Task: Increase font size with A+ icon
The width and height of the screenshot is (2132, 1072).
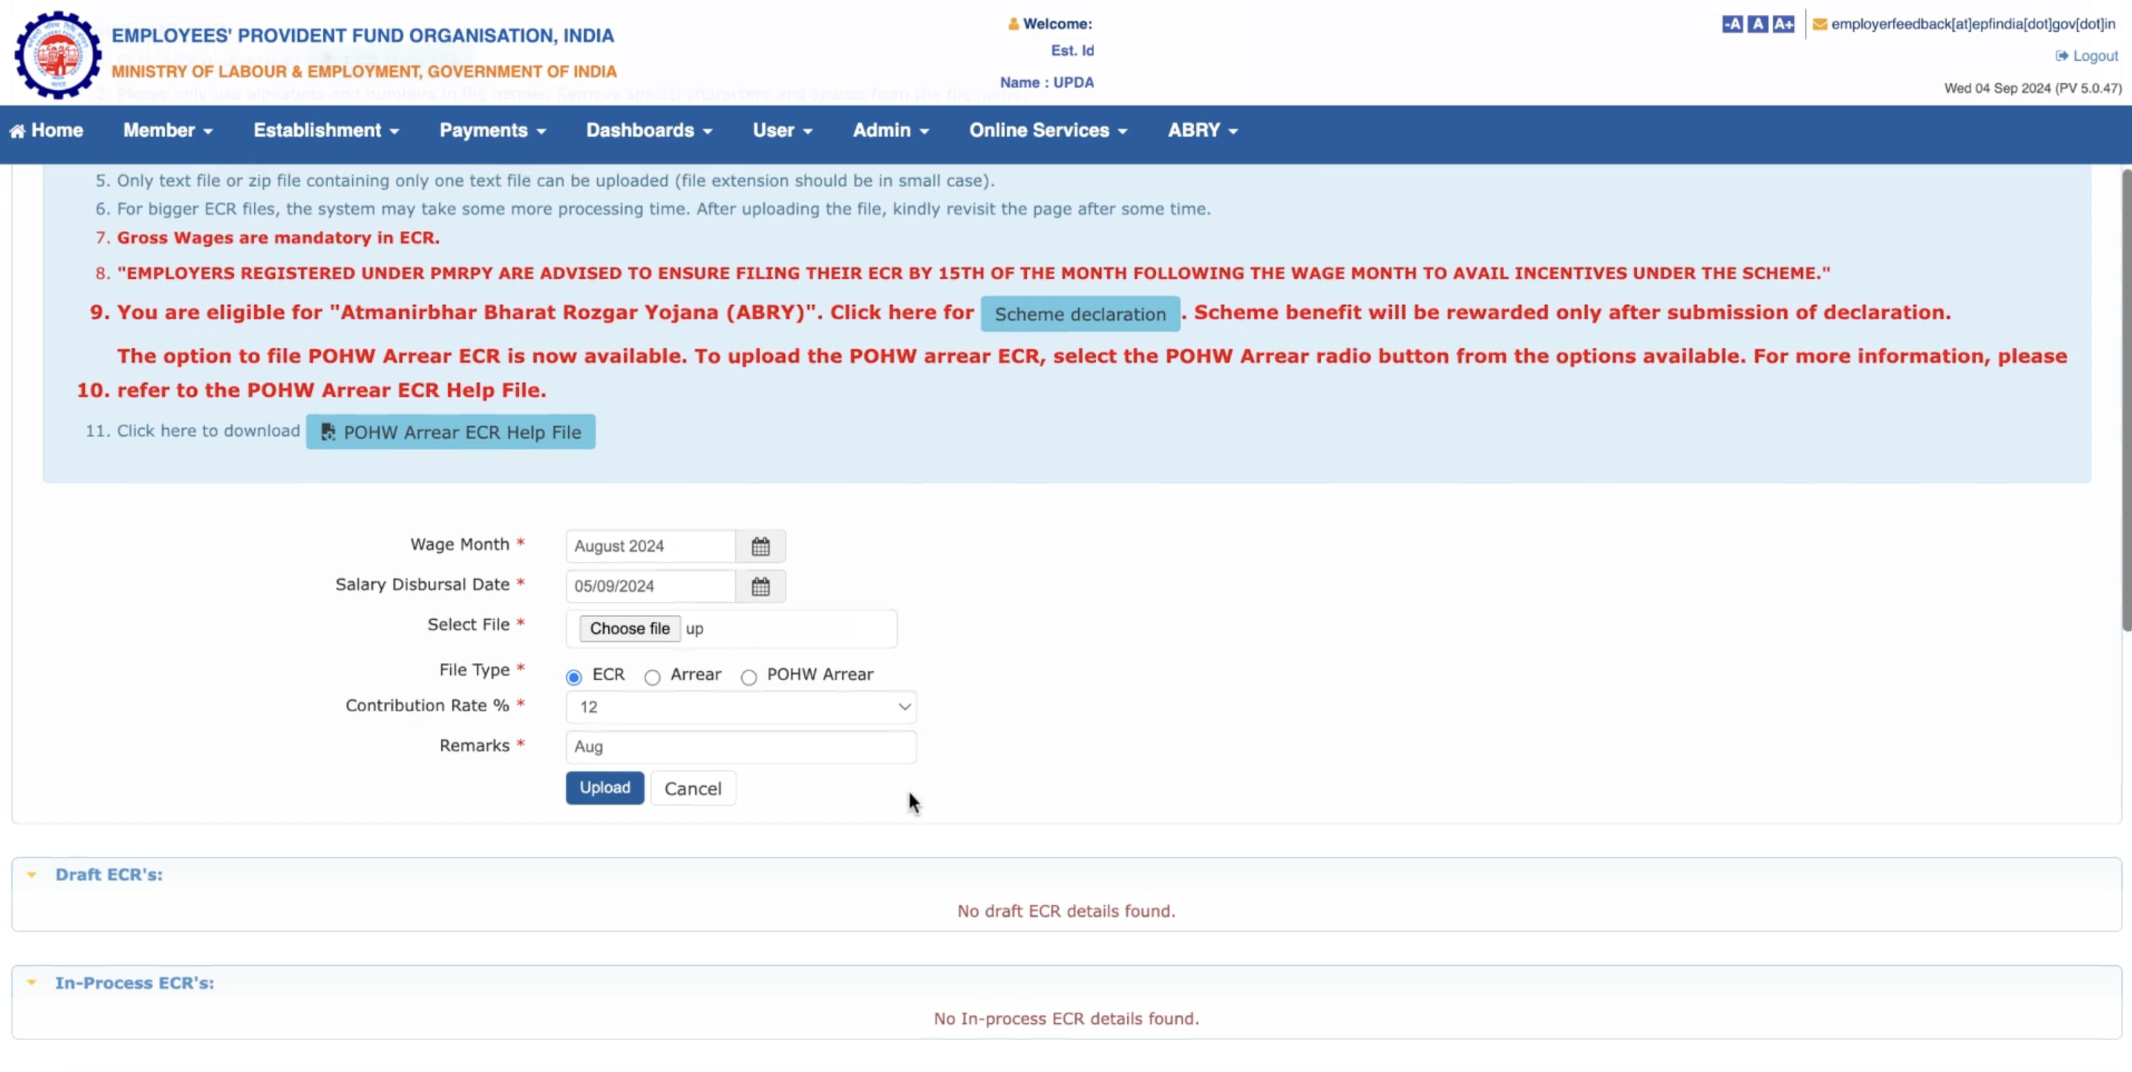Action: [x=1783, y=24]
